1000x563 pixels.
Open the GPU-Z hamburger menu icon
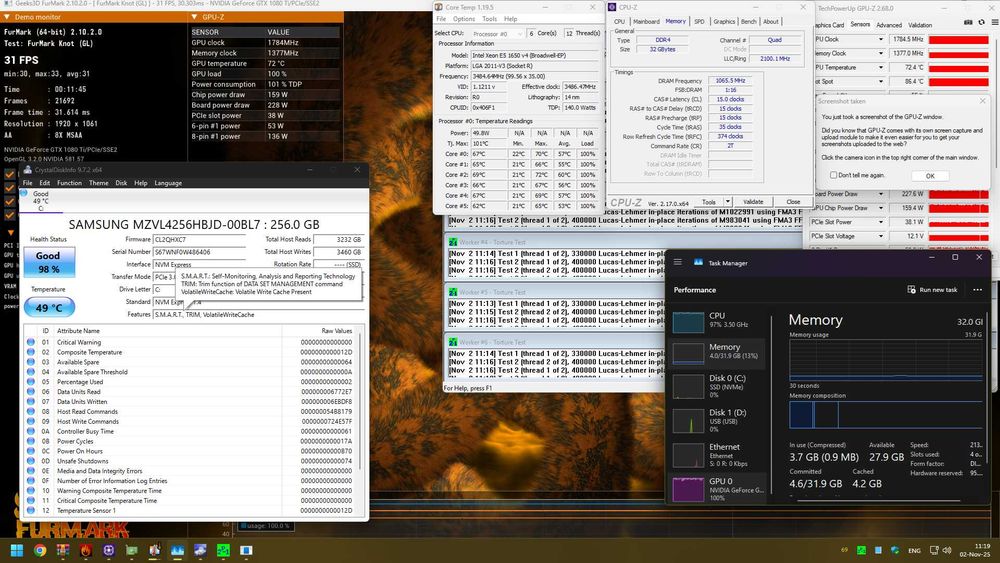[x=995, y=22]
